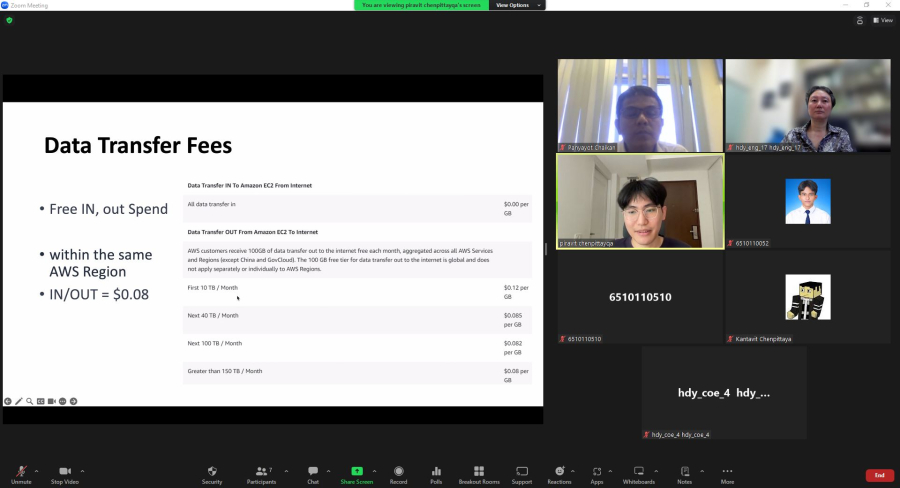
Task: Toggle camera with Stop Video
Action: pyautogui.click(x=66, y=474)
